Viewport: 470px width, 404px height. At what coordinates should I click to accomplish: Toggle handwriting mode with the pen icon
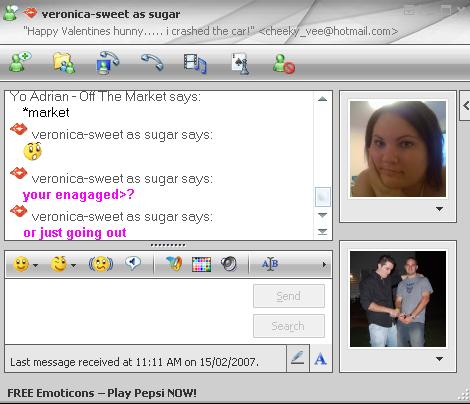[x=298, y=358]
